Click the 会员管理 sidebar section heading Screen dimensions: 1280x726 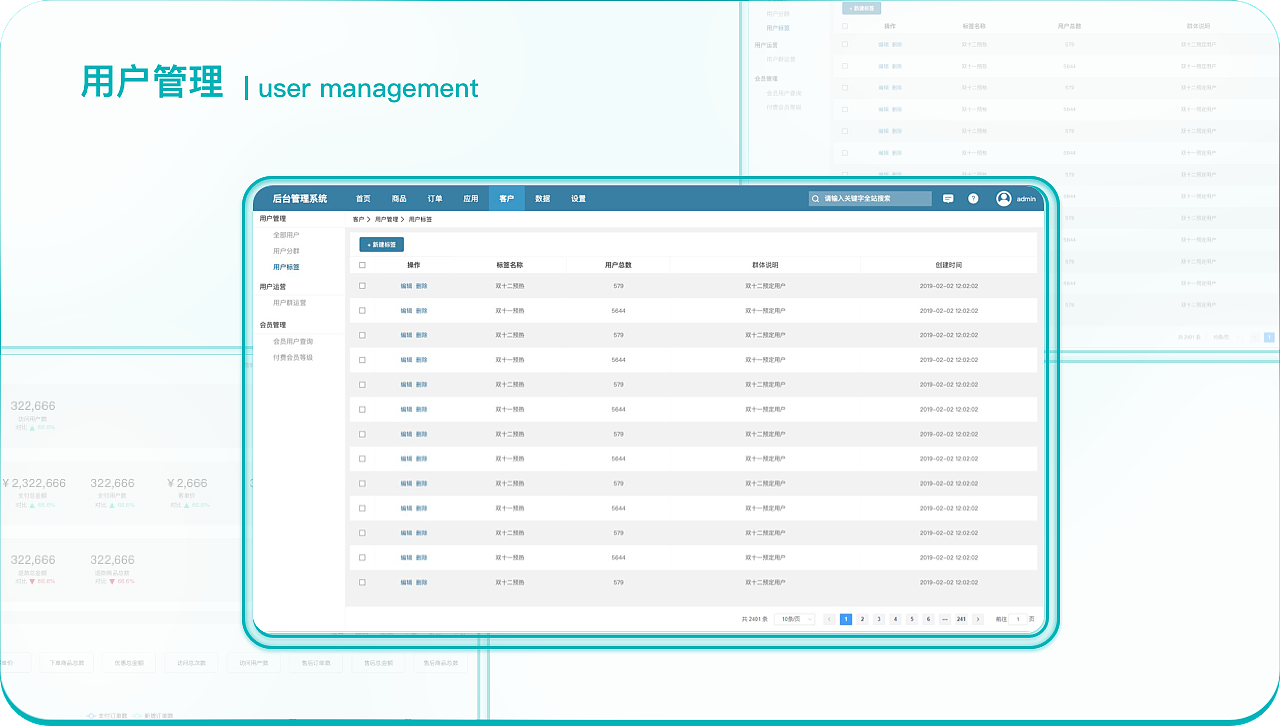(x=273, y=325)
